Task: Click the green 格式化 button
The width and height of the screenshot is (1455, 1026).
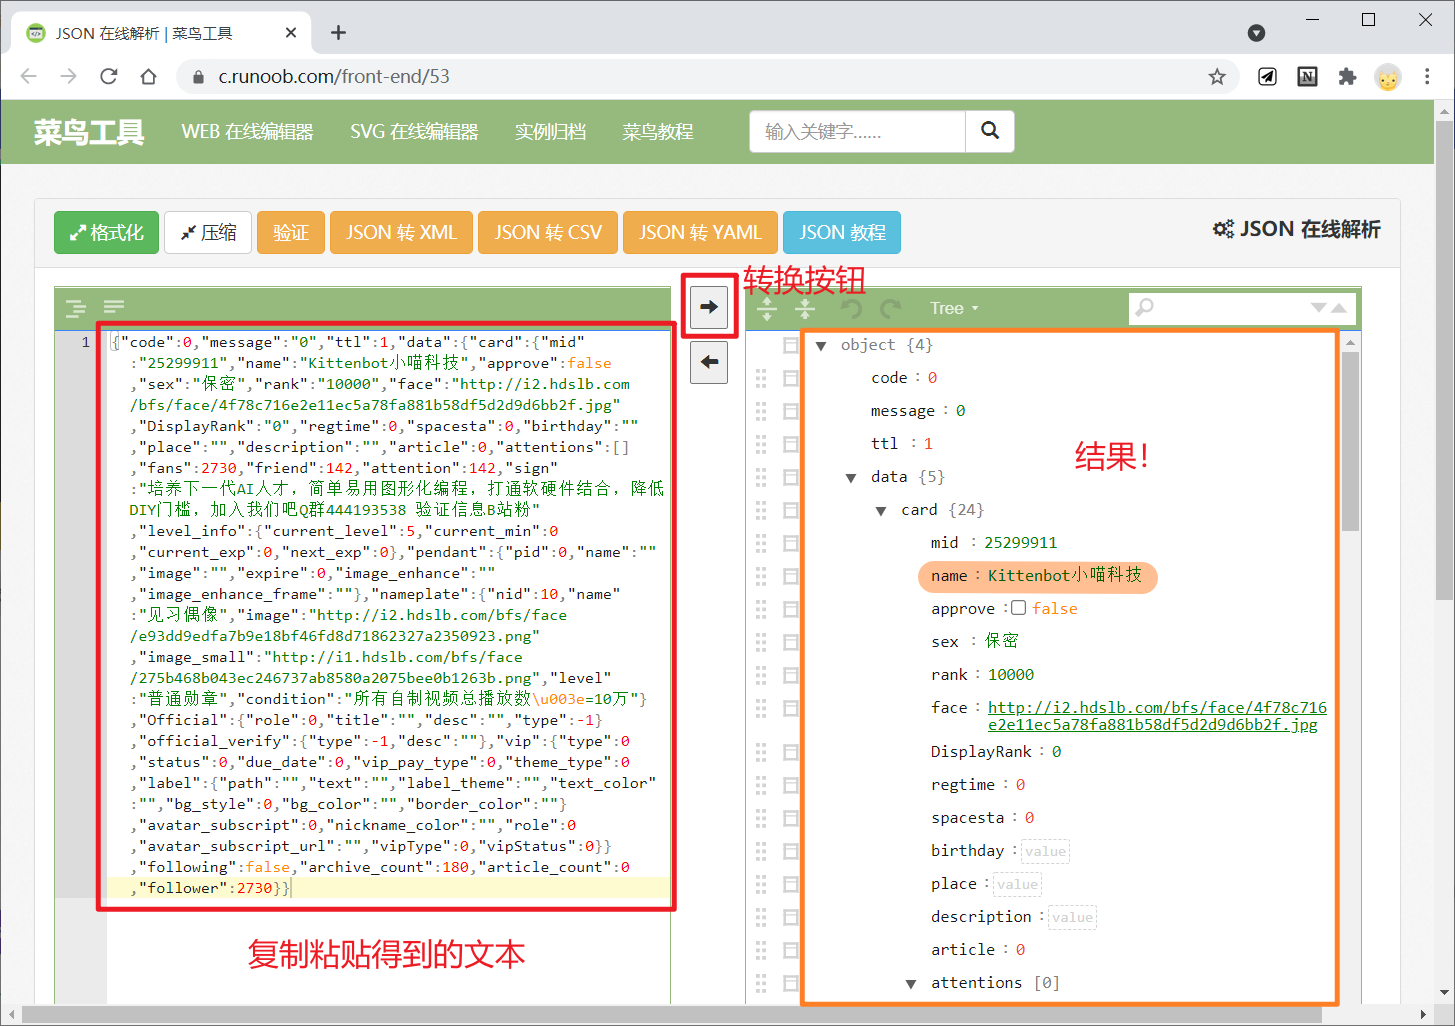Action: 106,232
